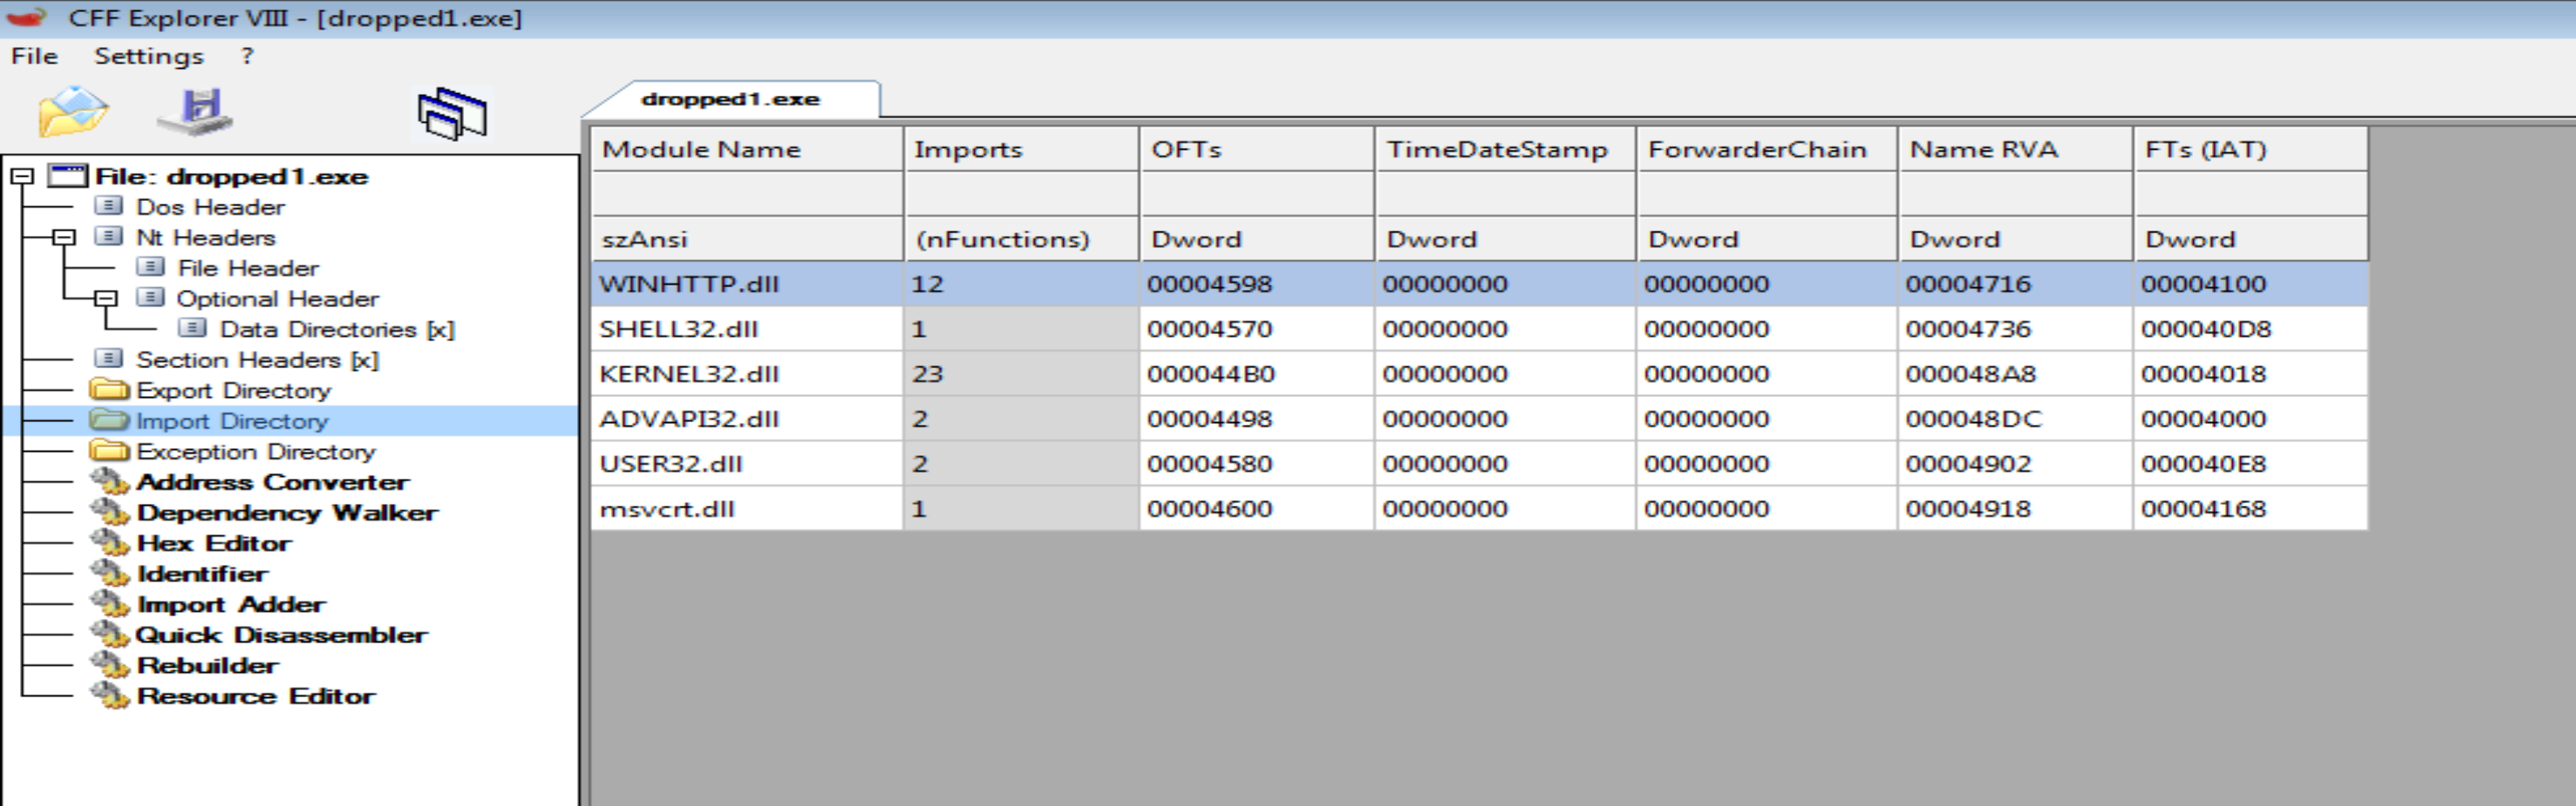Click the save floppy disk toolbar icon
This screenshot has height=806, width=2576.
[x=197, y=112]
